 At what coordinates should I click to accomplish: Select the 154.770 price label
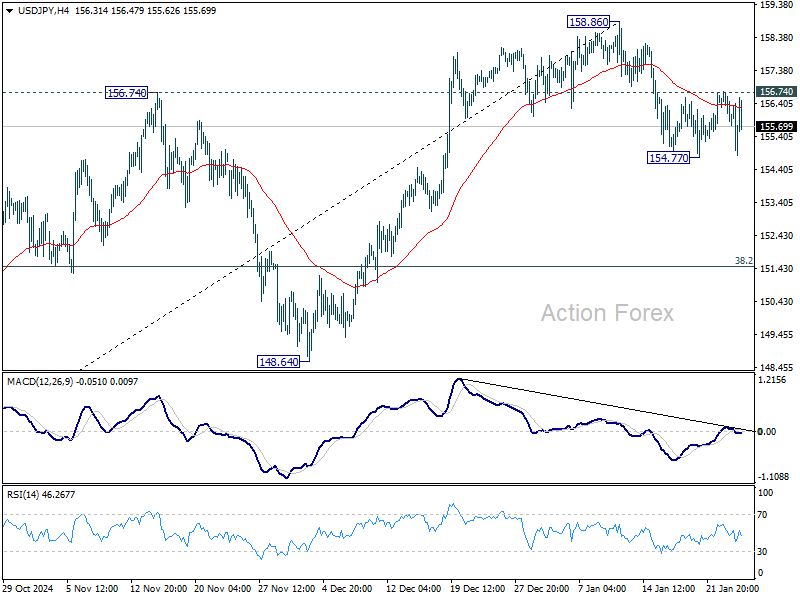pyautogui.click(x=668, y=158)
